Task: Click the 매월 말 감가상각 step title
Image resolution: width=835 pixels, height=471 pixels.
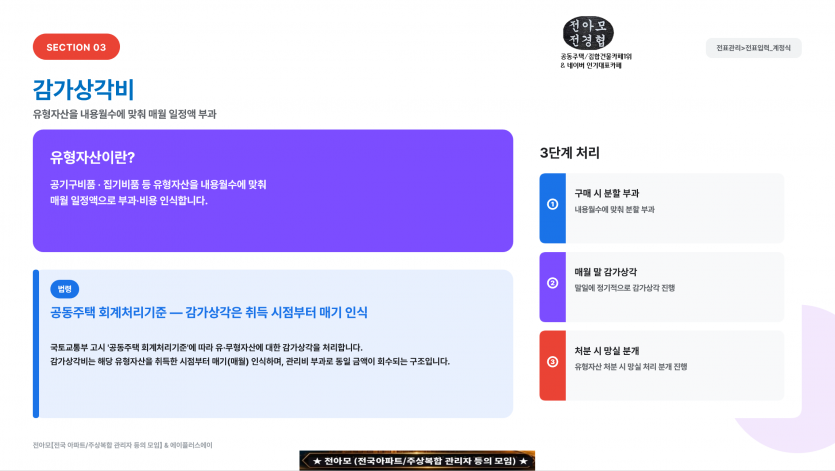Action: point(605,272)
